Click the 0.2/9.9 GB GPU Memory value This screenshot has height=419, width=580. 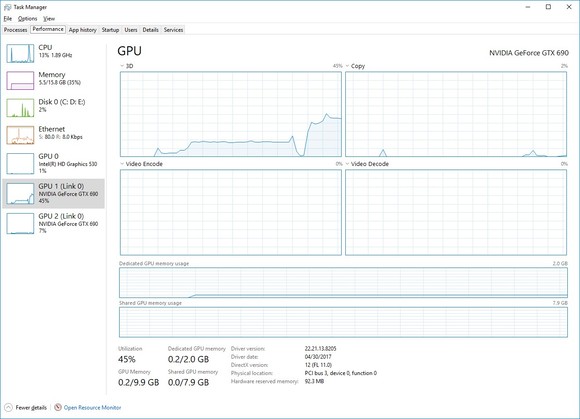(139, 382)
